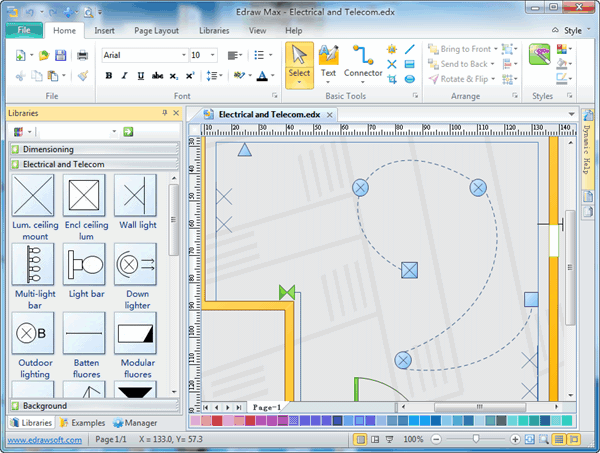
Task: Pick the Wall light symbol
Action: [134, 194]
